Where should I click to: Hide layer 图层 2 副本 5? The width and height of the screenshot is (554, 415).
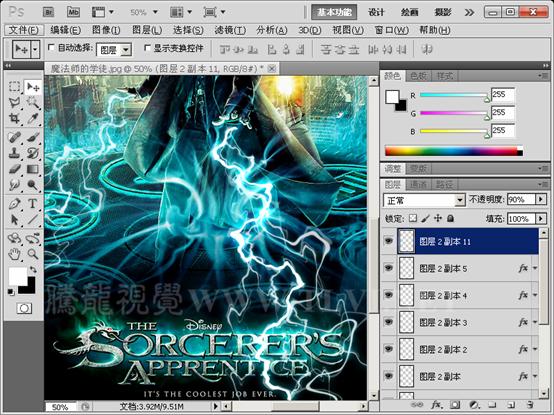389,268
